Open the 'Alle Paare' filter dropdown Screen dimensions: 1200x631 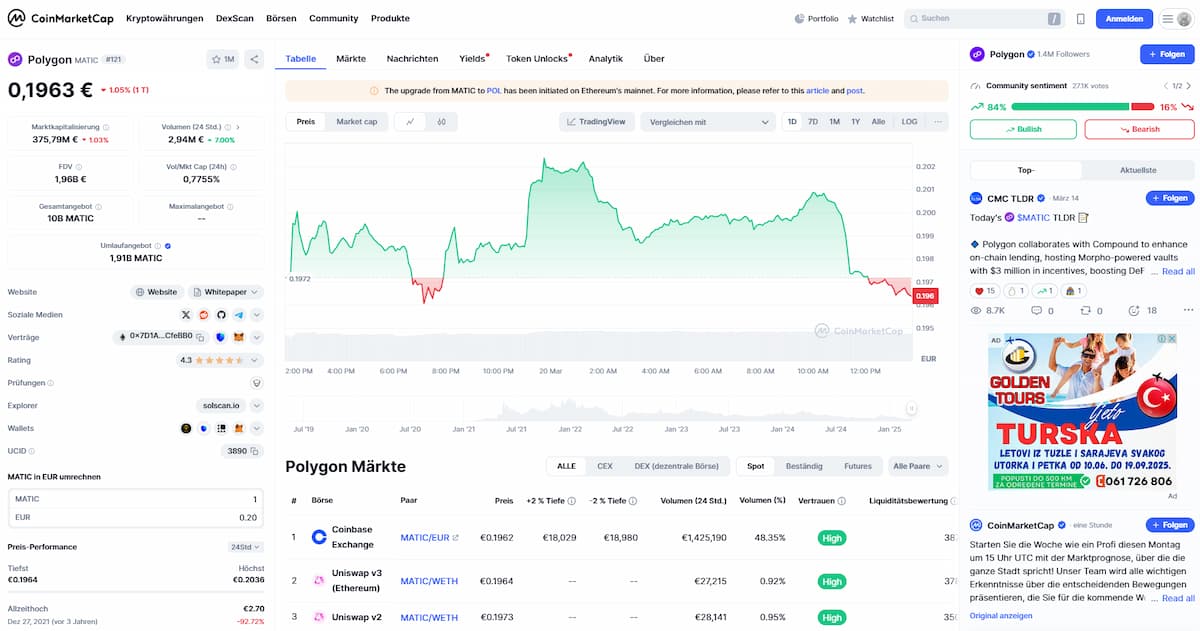coord(917,466)
